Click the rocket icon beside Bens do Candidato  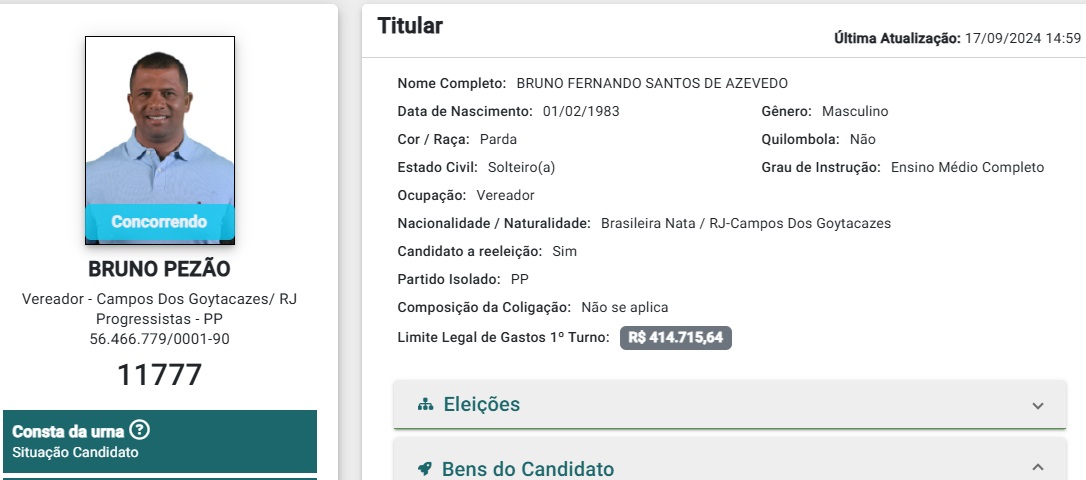point(425,469)
